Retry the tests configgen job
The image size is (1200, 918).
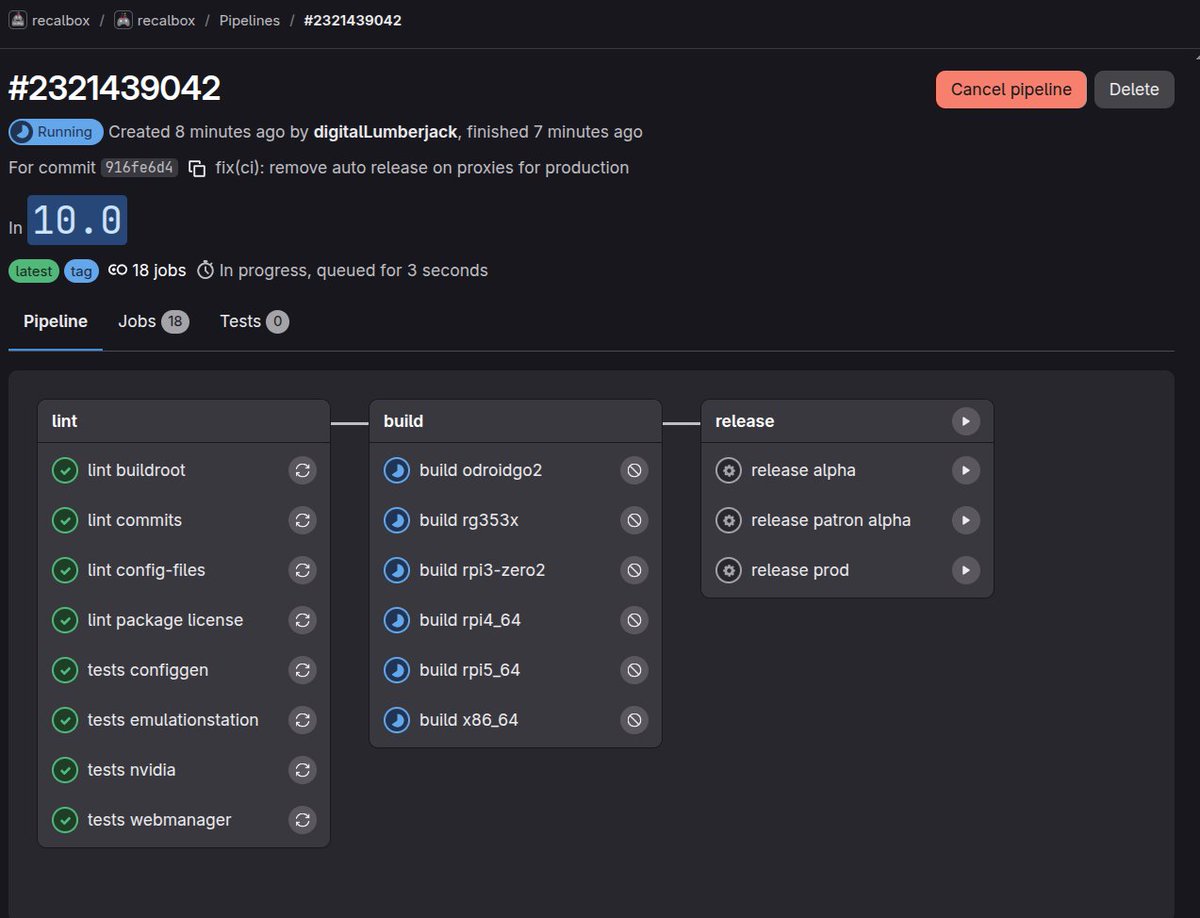pos(302,670)
